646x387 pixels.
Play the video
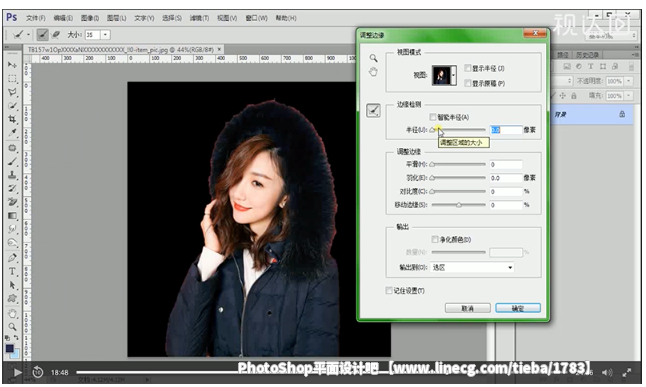(x=17, y=373)
